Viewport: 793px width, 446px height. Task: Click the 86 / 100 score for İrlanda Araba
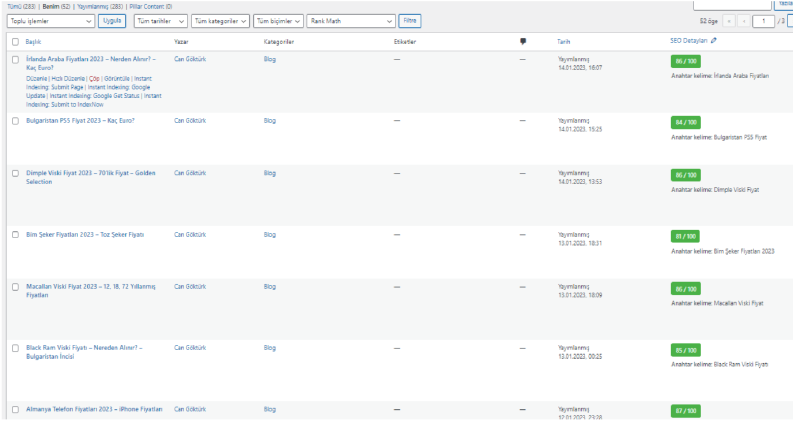point(685,61)
